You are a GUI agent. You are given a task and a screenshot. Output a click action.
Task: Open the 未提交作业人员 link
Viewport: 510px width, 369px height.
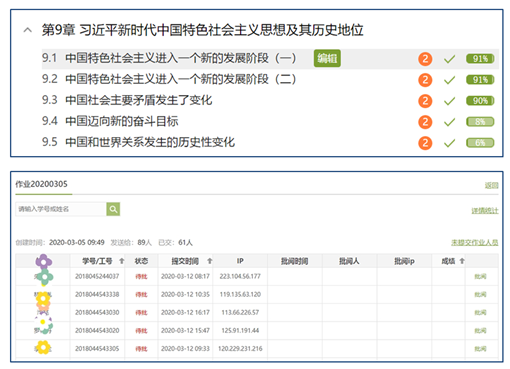(x=475, y=243)
